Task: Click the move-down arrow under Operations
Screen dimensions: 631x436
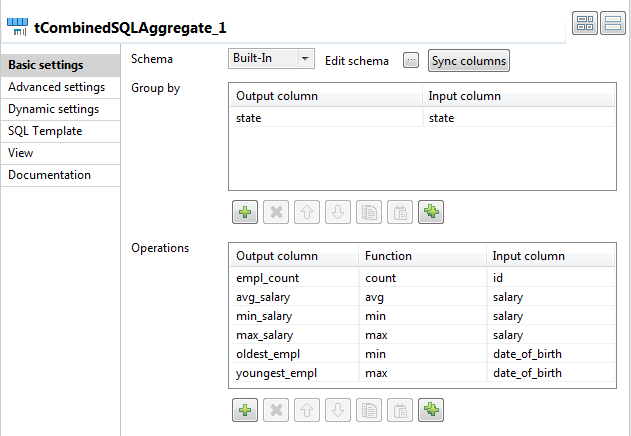Action: click(338, 409)
